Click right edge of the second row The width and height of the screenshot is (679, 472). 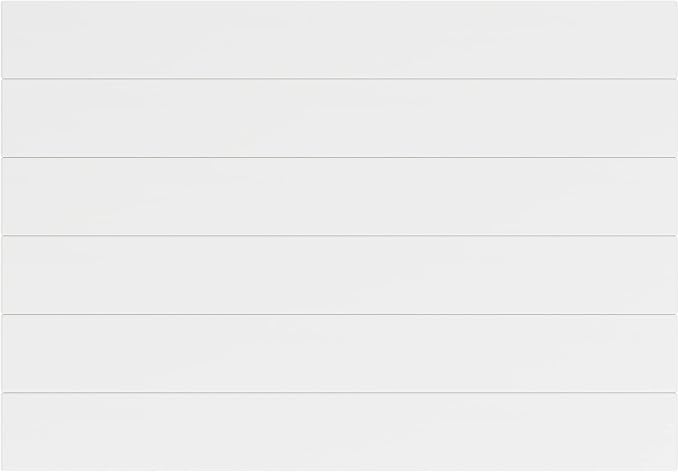coord(677,118)
